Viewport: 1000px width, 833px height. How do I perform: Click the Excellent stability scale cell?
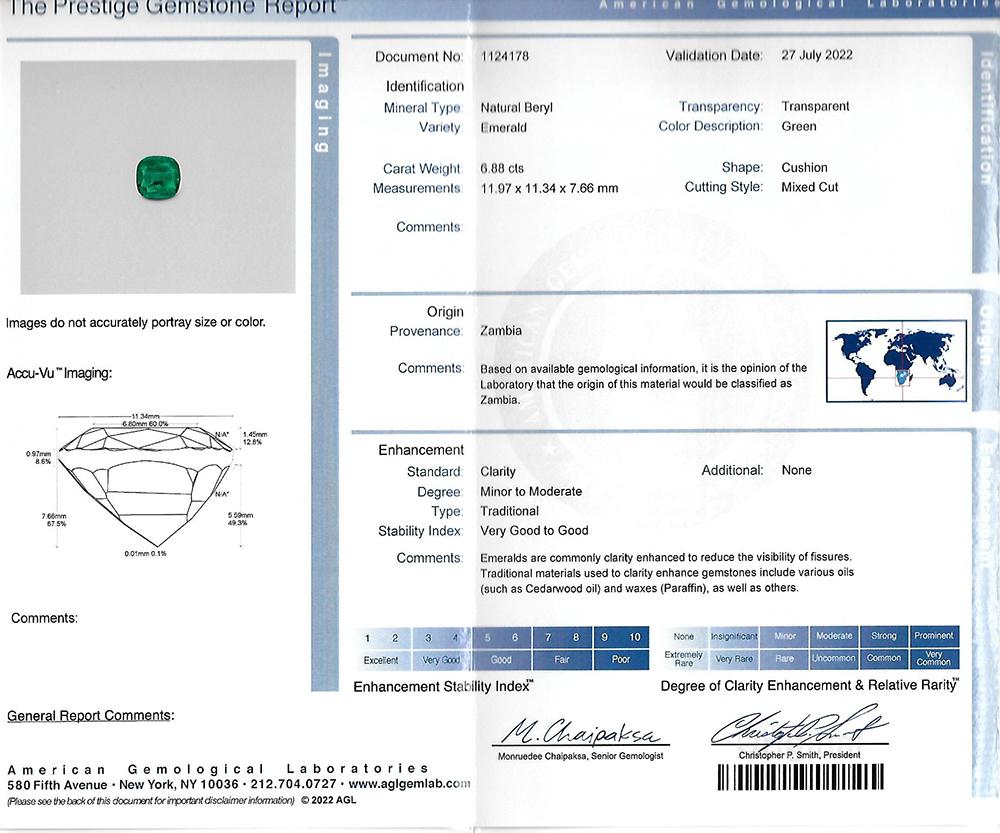(381, 660)
